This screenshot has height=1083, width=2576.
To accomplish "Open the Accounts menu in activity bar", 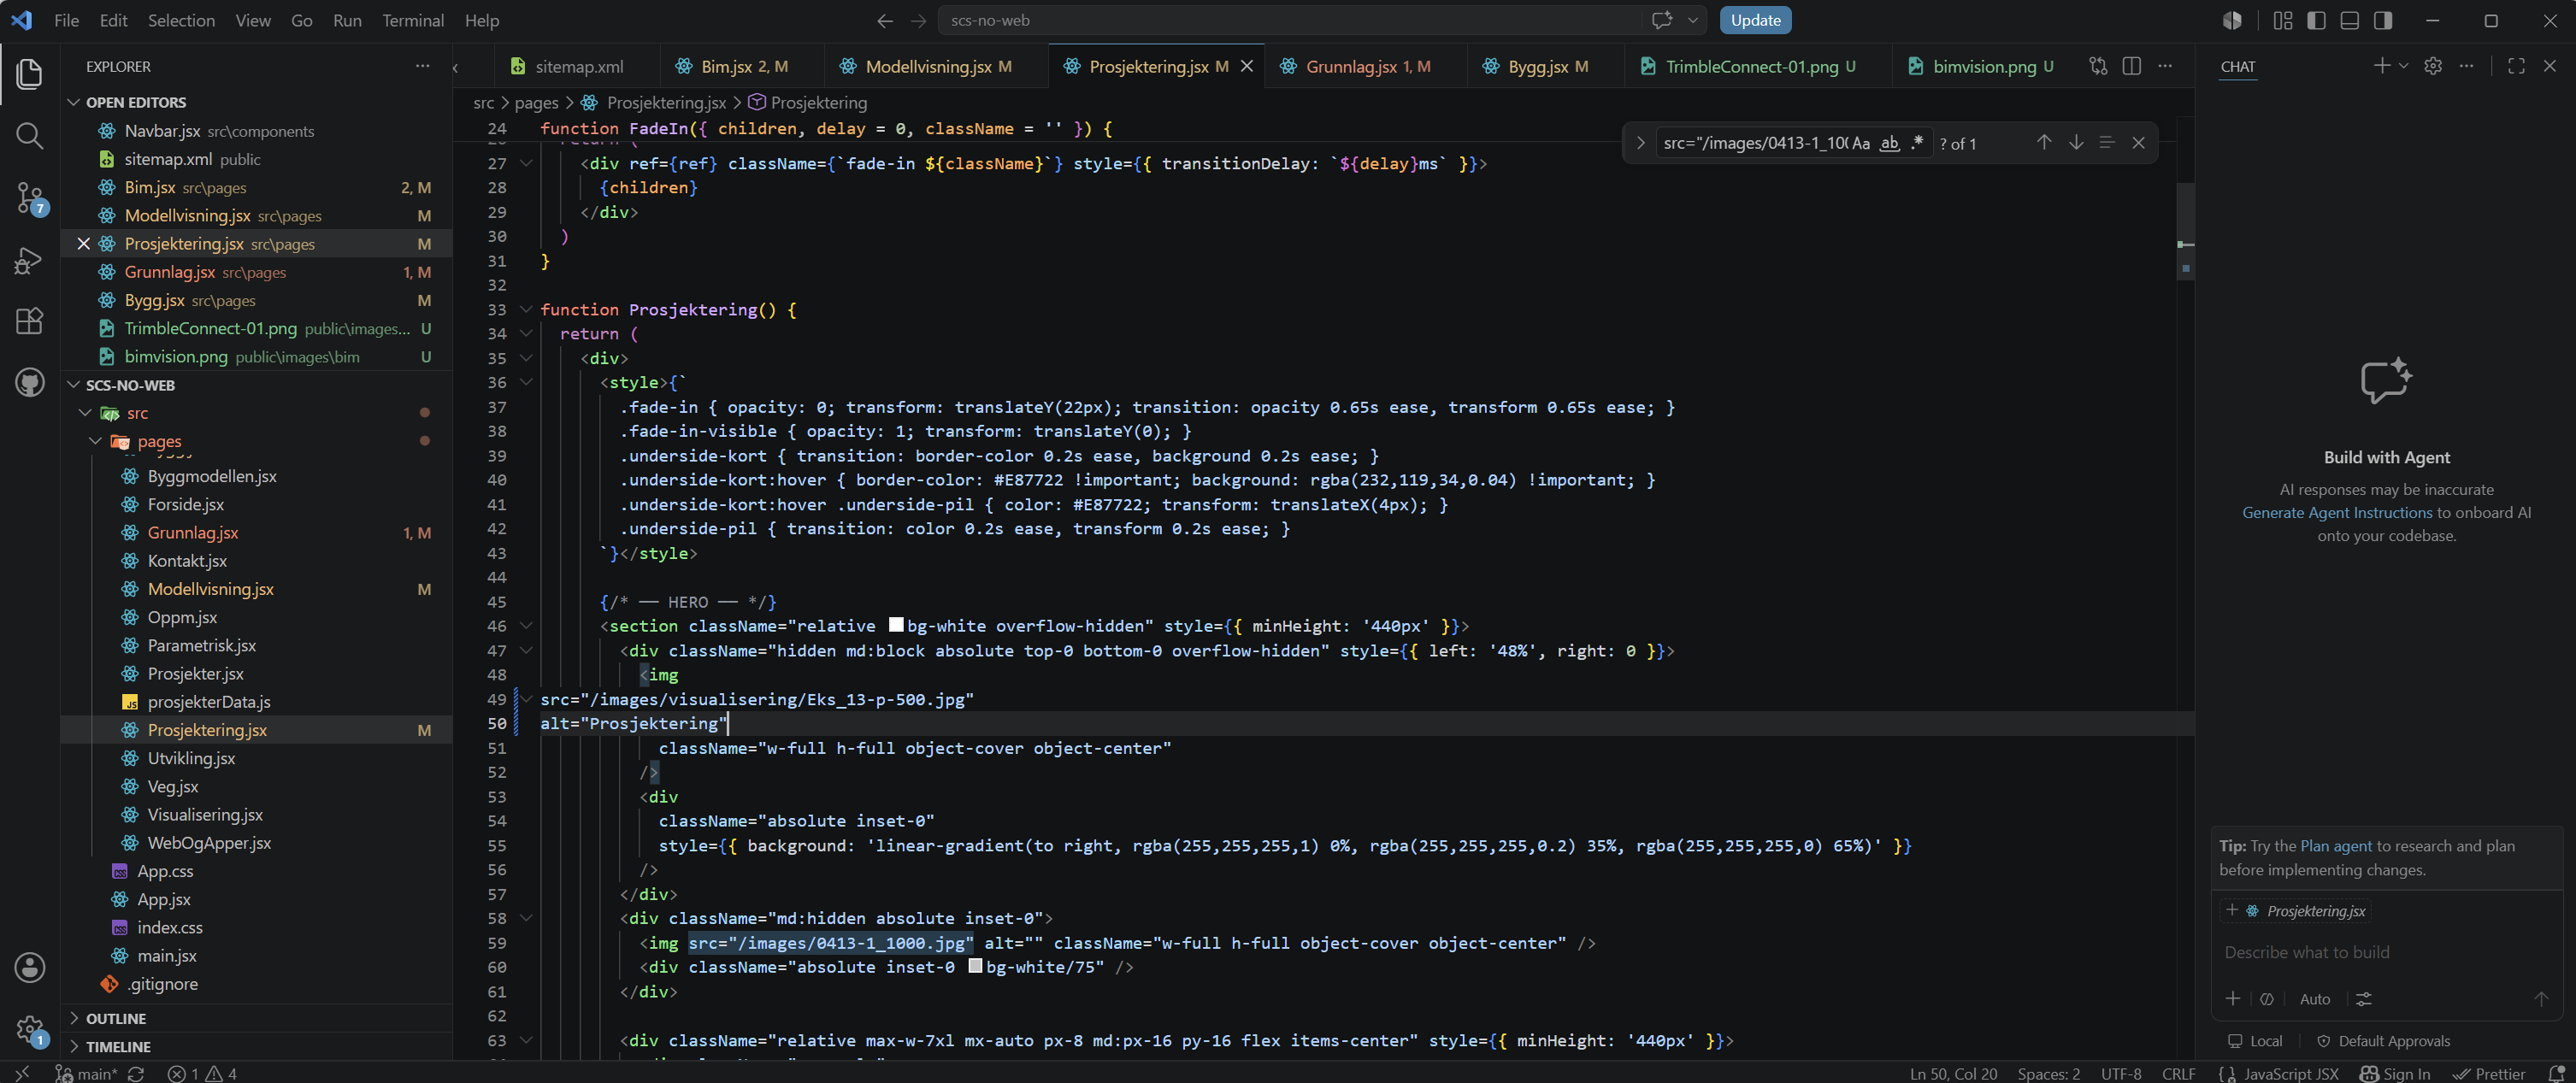I will click(x=29, y=967).
